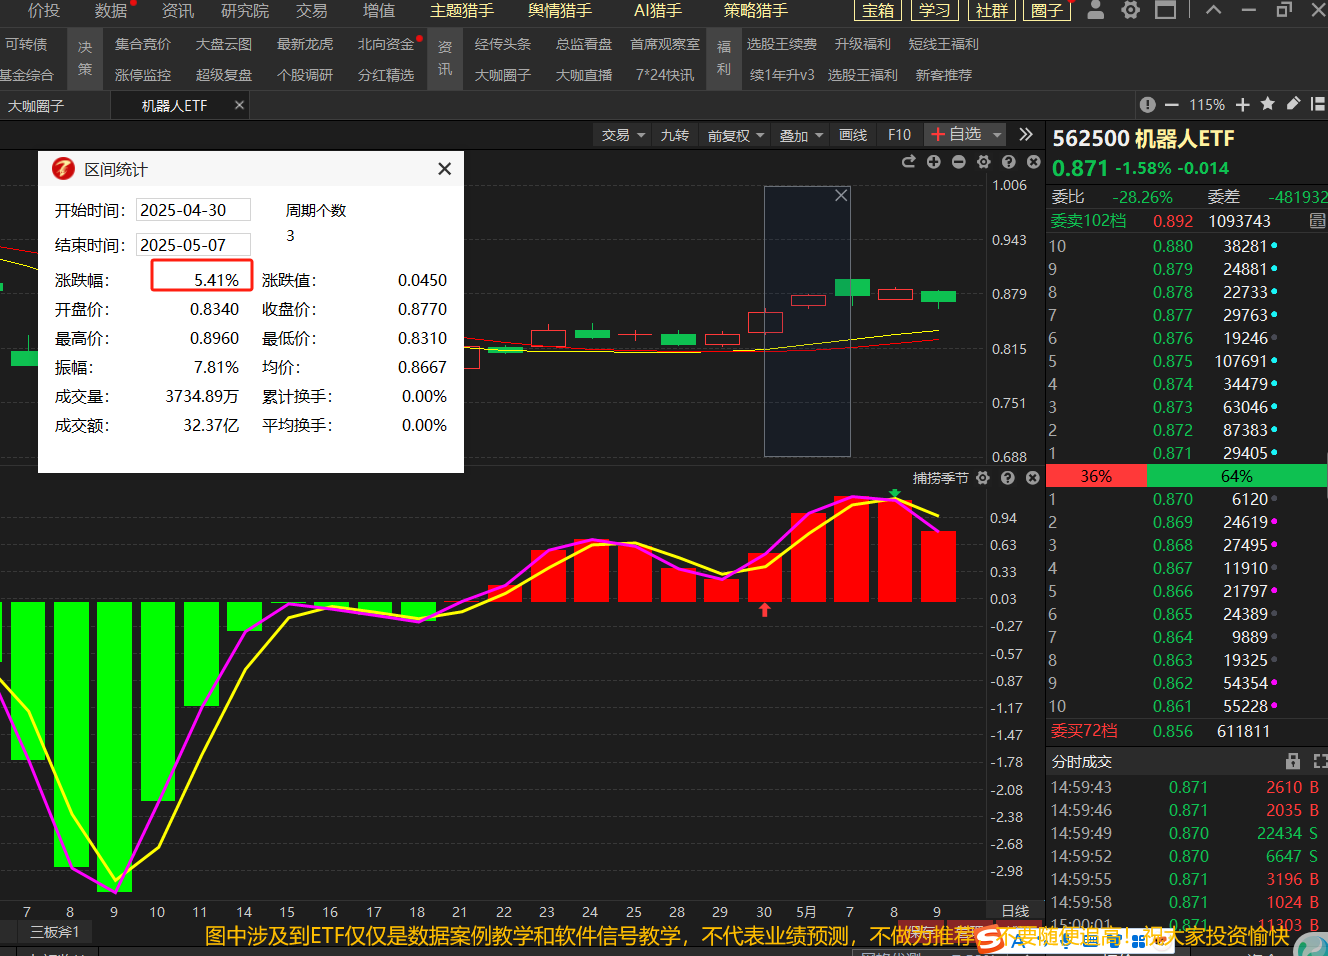Open the K-line chart help question icon

[1009, 162]
